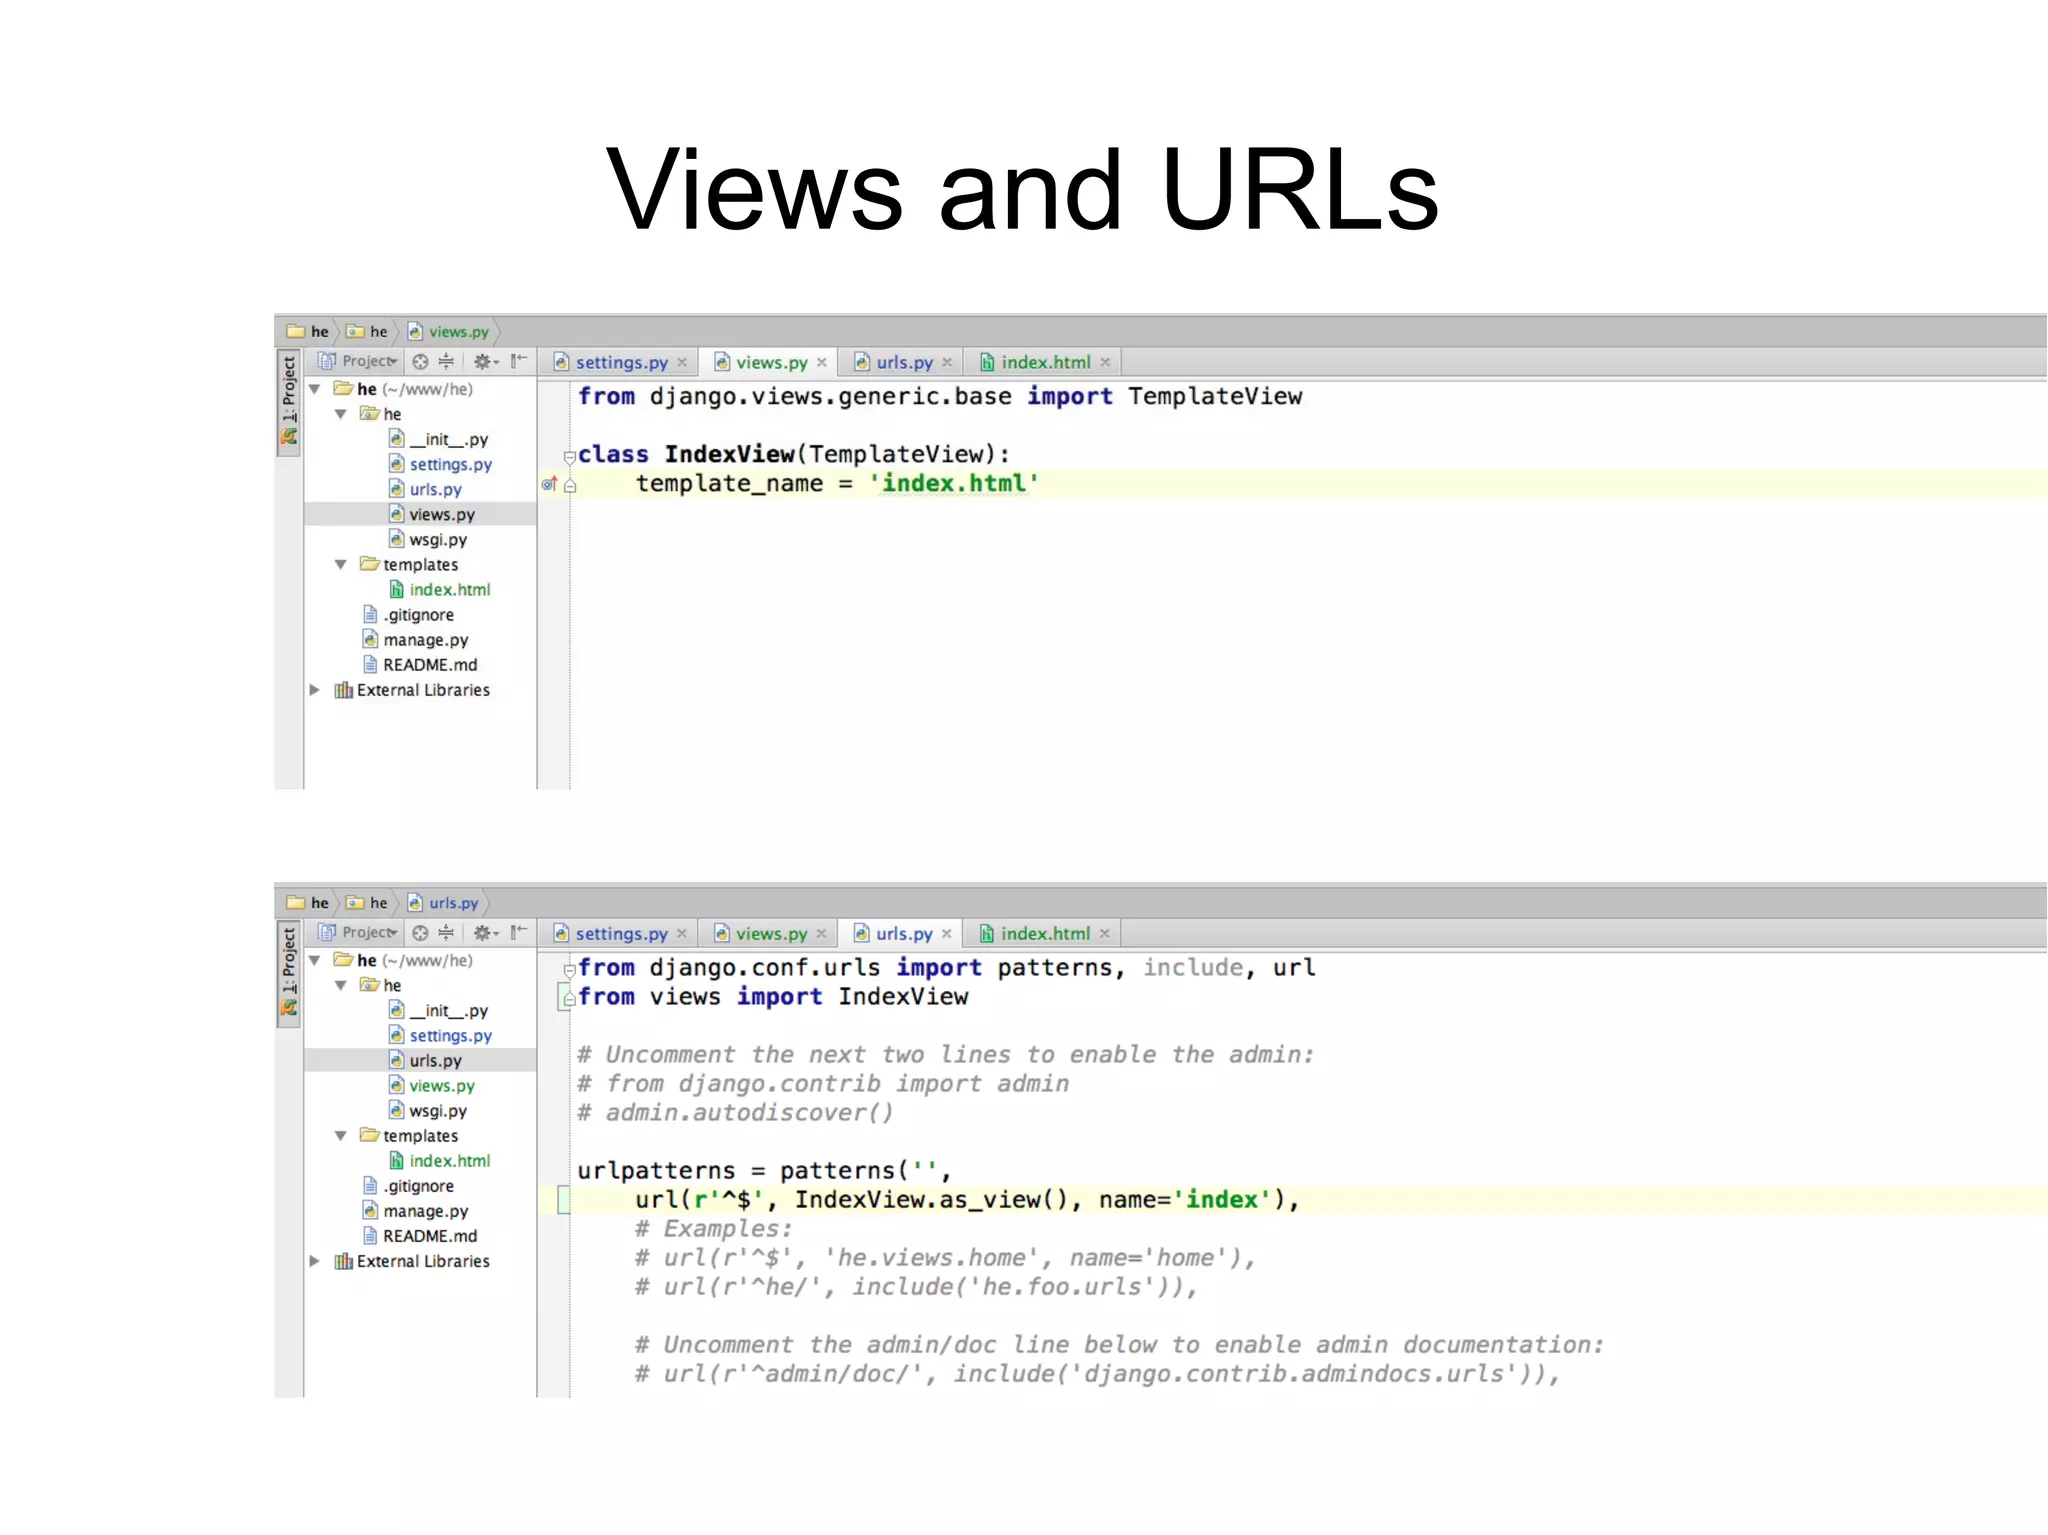This screenshot has width=2048, height=1535.
Task: Collapse templates folder in bottom tree
Action: (341, 1136)
